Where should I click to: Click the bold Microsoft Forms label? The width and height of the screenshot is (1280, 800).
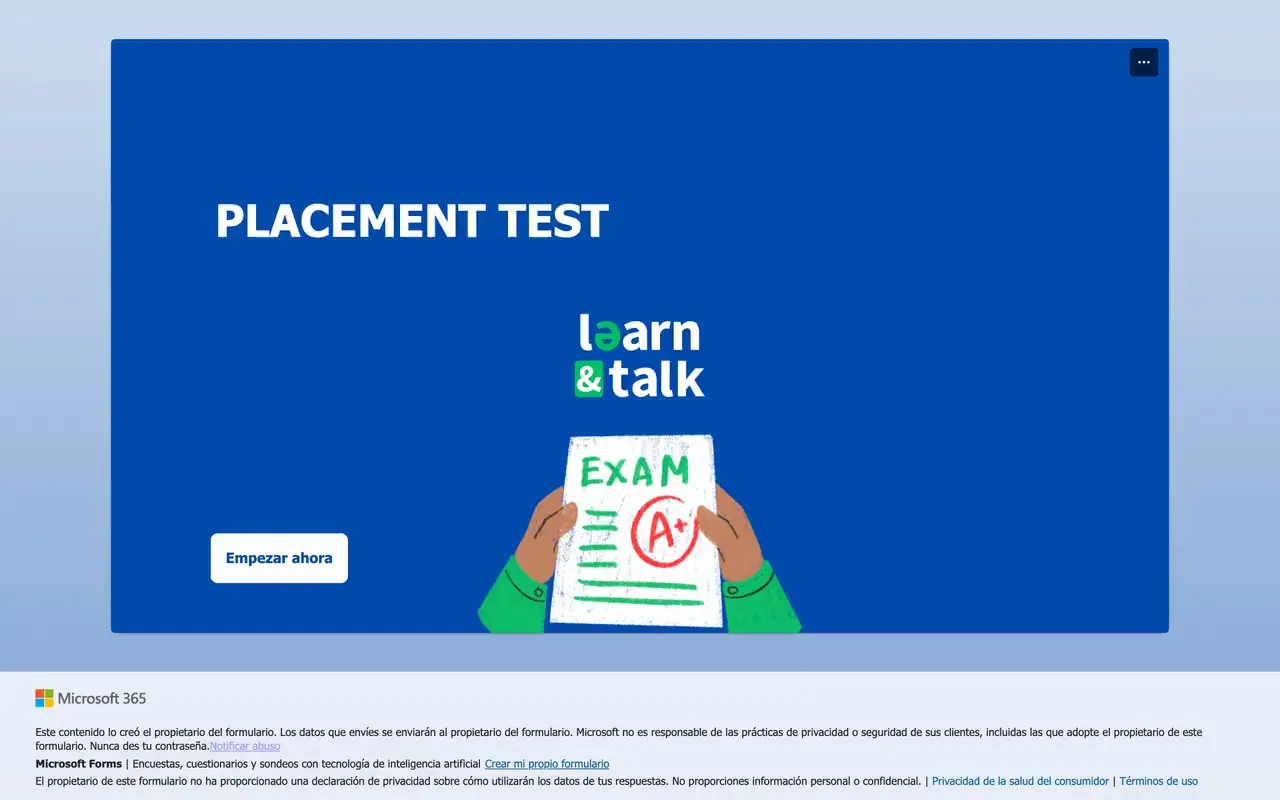[79, 764]
